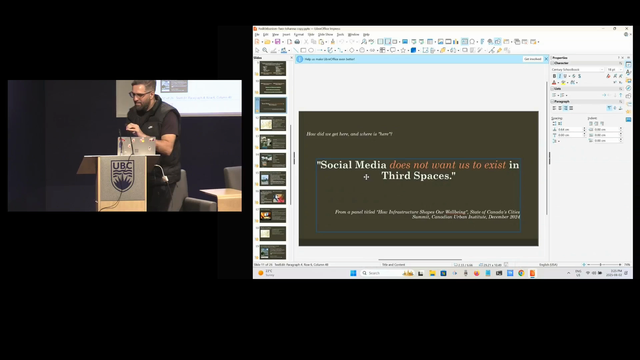Image resolution: width=640 pixels, height=360 pixels.
Task: Open the Slide Show menu
Action: [x=325, y=35]
